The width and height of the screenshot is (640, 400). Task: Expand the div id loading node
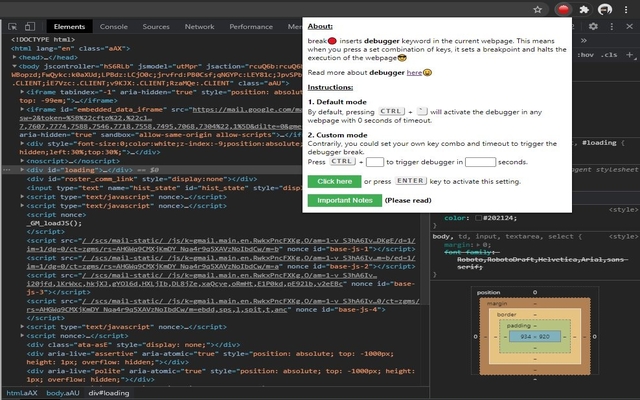click(x=22, y=169)
